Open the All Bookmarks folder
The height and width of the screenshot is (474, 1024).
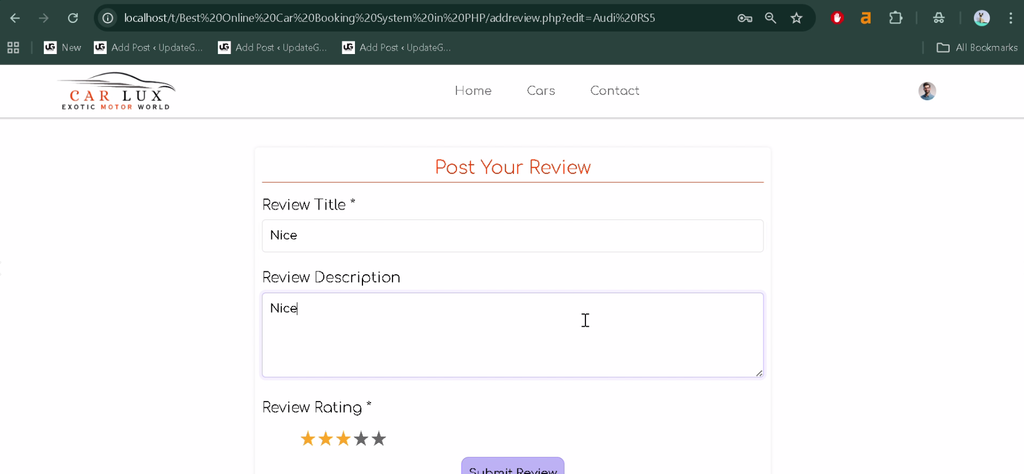click(976, 48)
